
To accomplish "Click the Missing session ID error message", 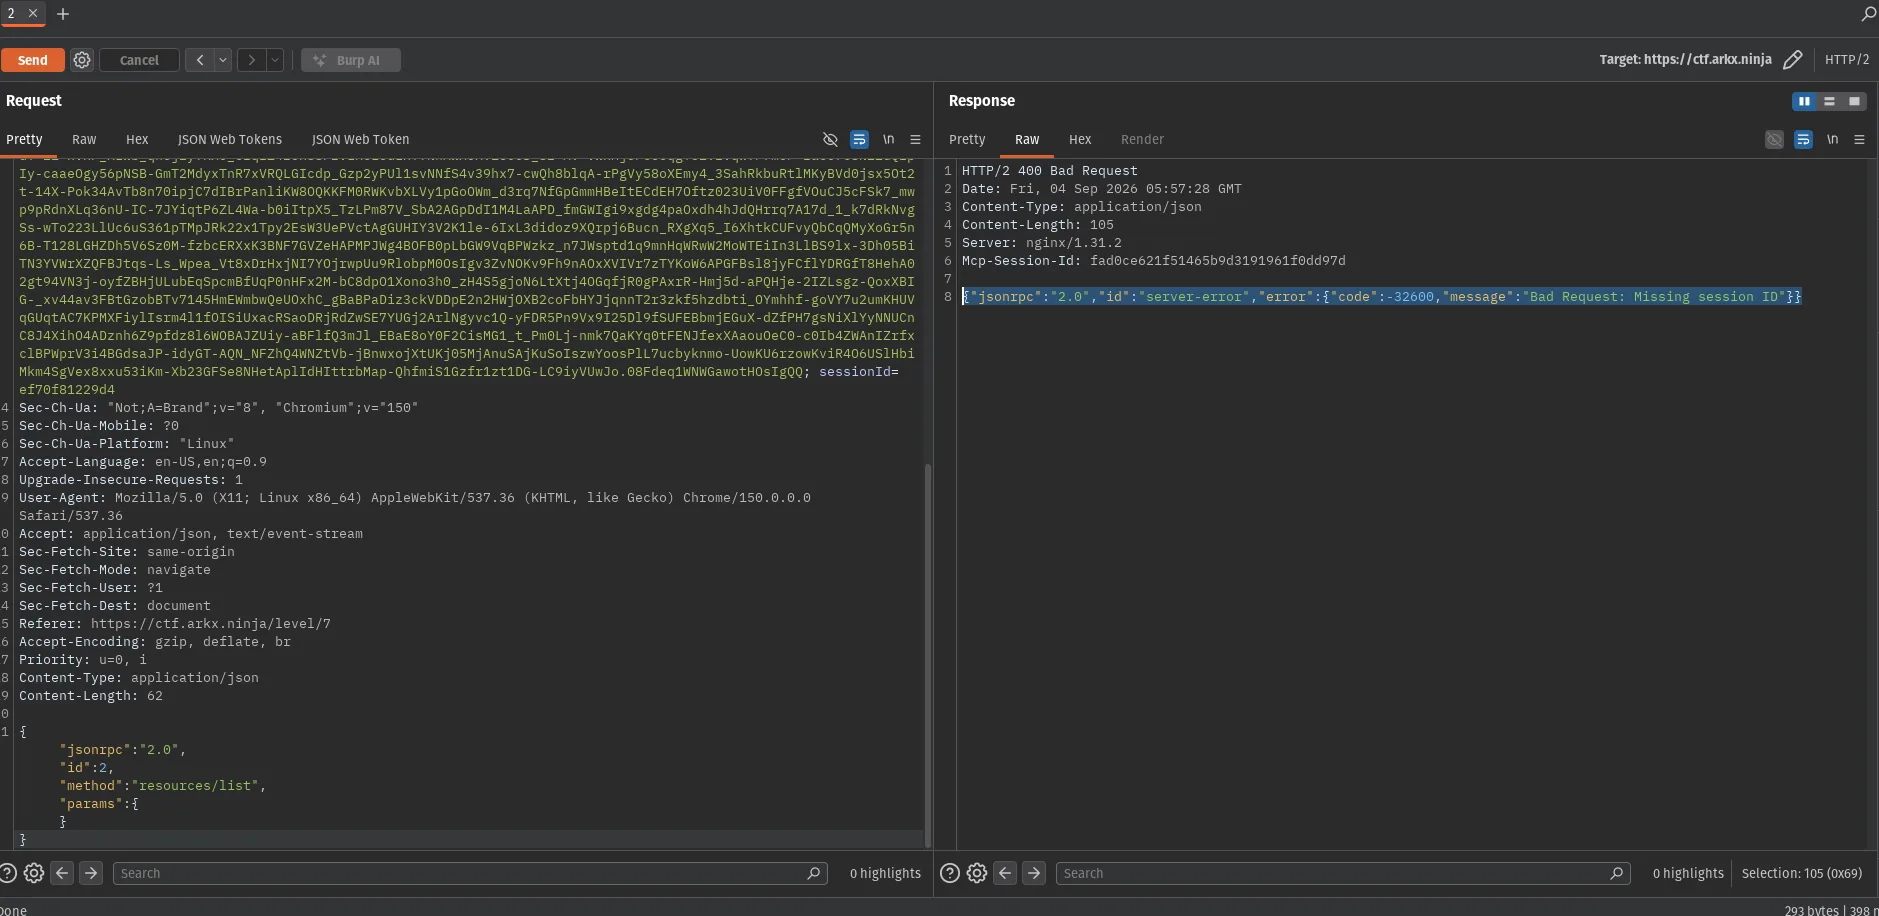I will click(1652, 296).
